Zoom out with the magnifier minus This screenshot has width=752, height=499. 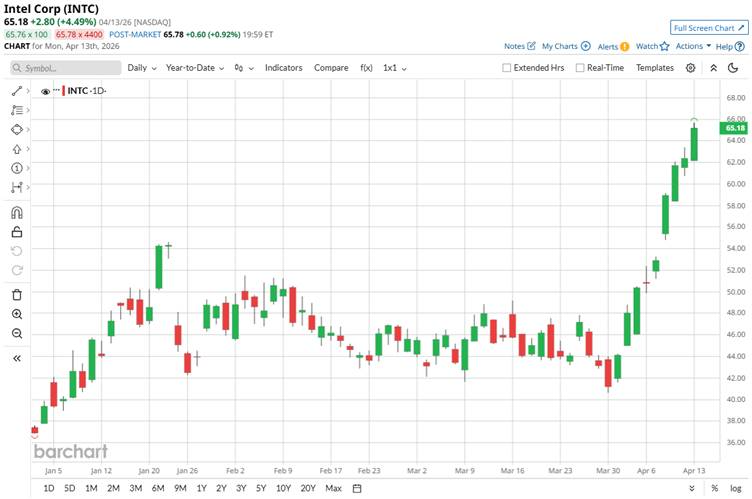[x=17, y=333]
